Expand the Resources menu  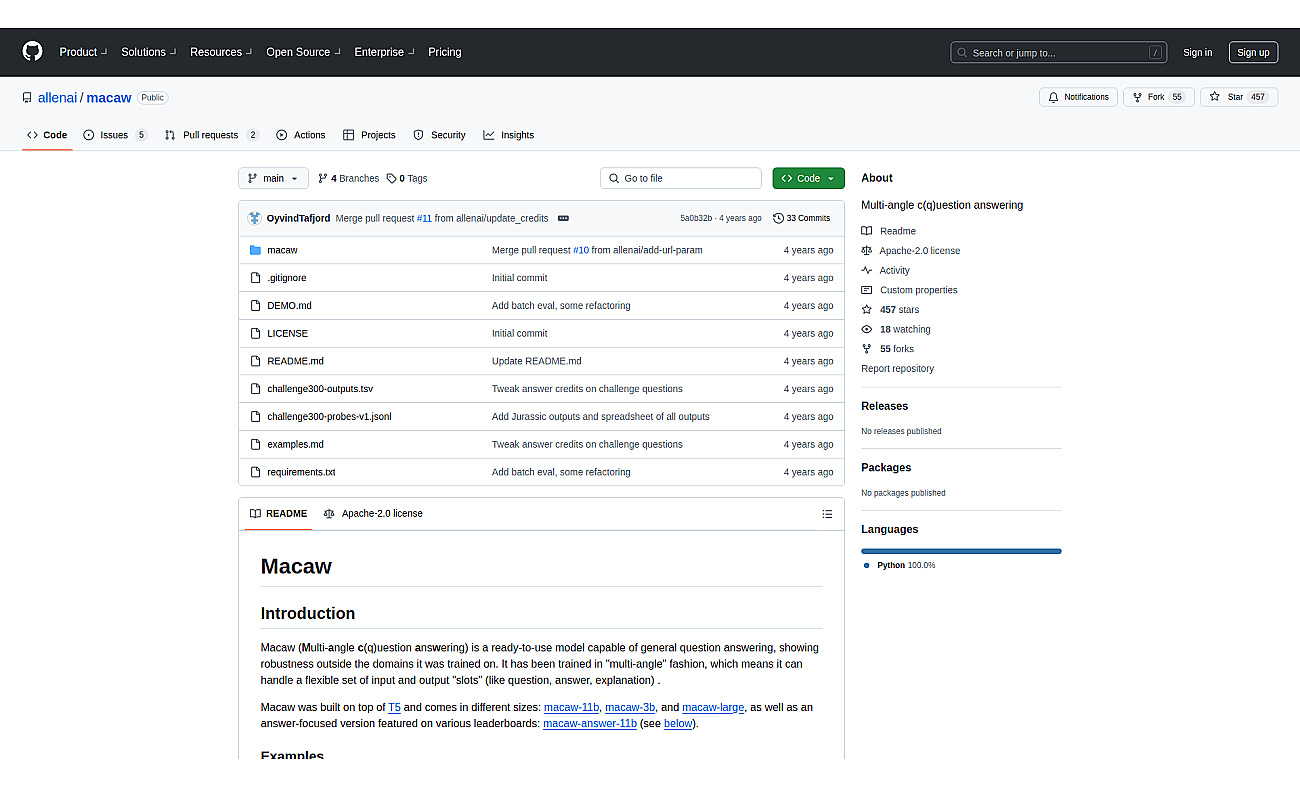pos(221,52)
